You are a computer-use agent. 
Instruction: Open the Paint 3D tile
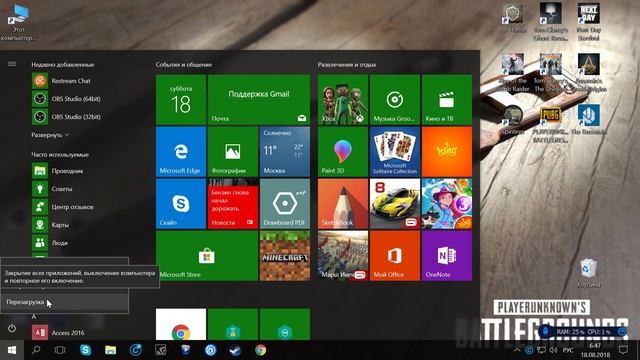[343, 151]
